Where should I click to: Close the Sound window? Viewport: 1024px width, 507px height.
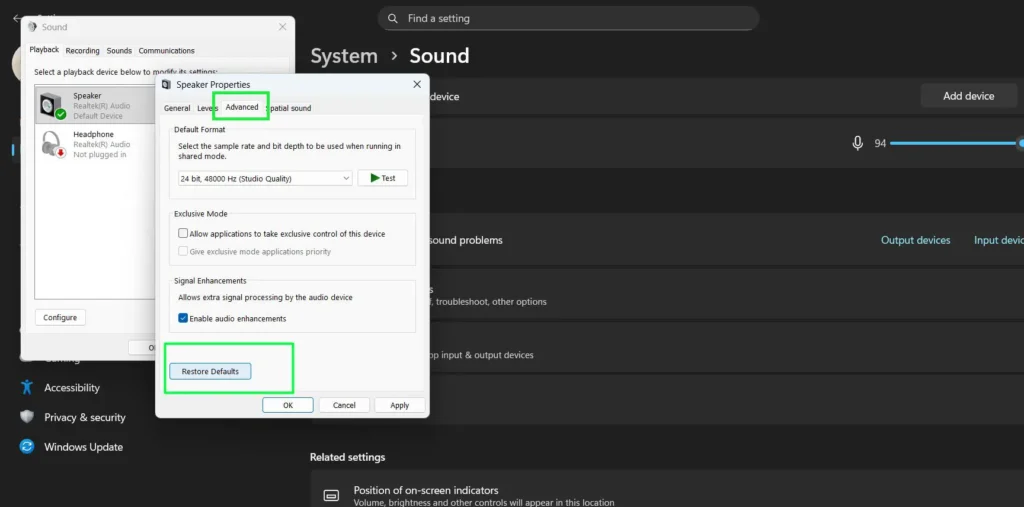(x=282, y=27)
